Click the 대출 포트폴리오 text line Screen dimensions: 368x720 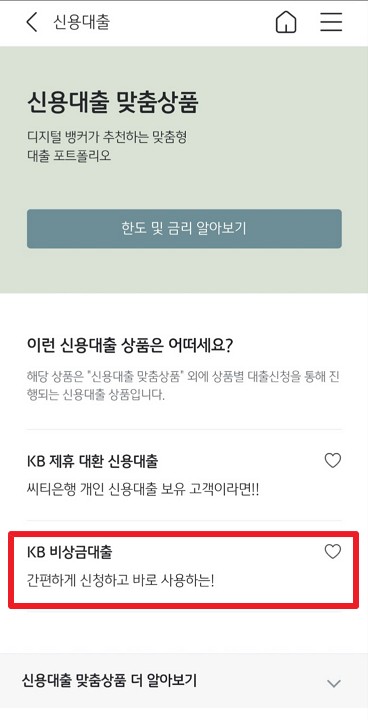[69, 155]
